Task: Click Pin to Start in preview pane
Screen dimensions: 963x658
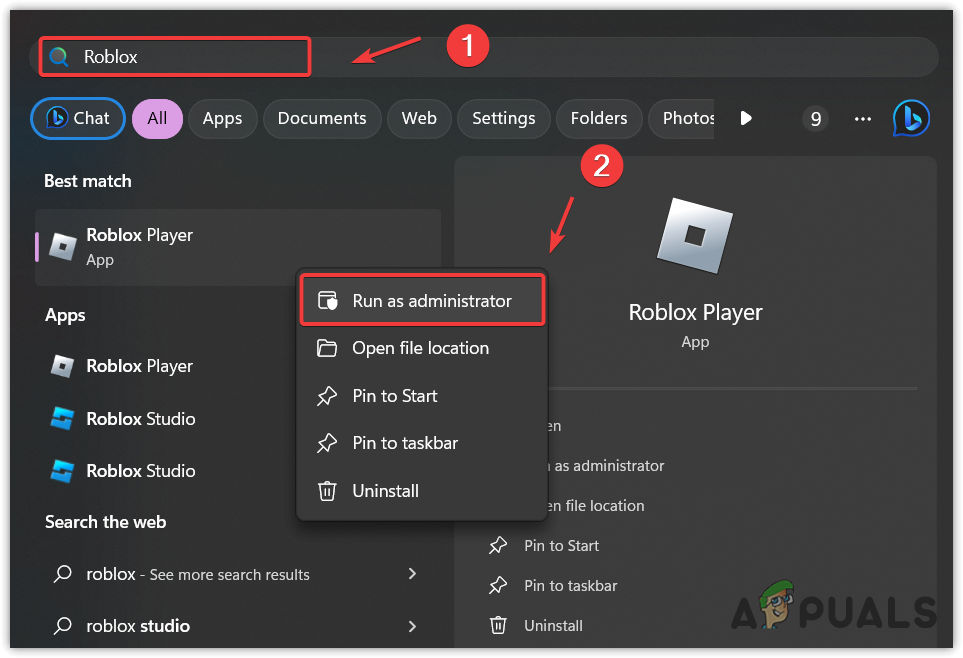Action: (x=561, y=546)
